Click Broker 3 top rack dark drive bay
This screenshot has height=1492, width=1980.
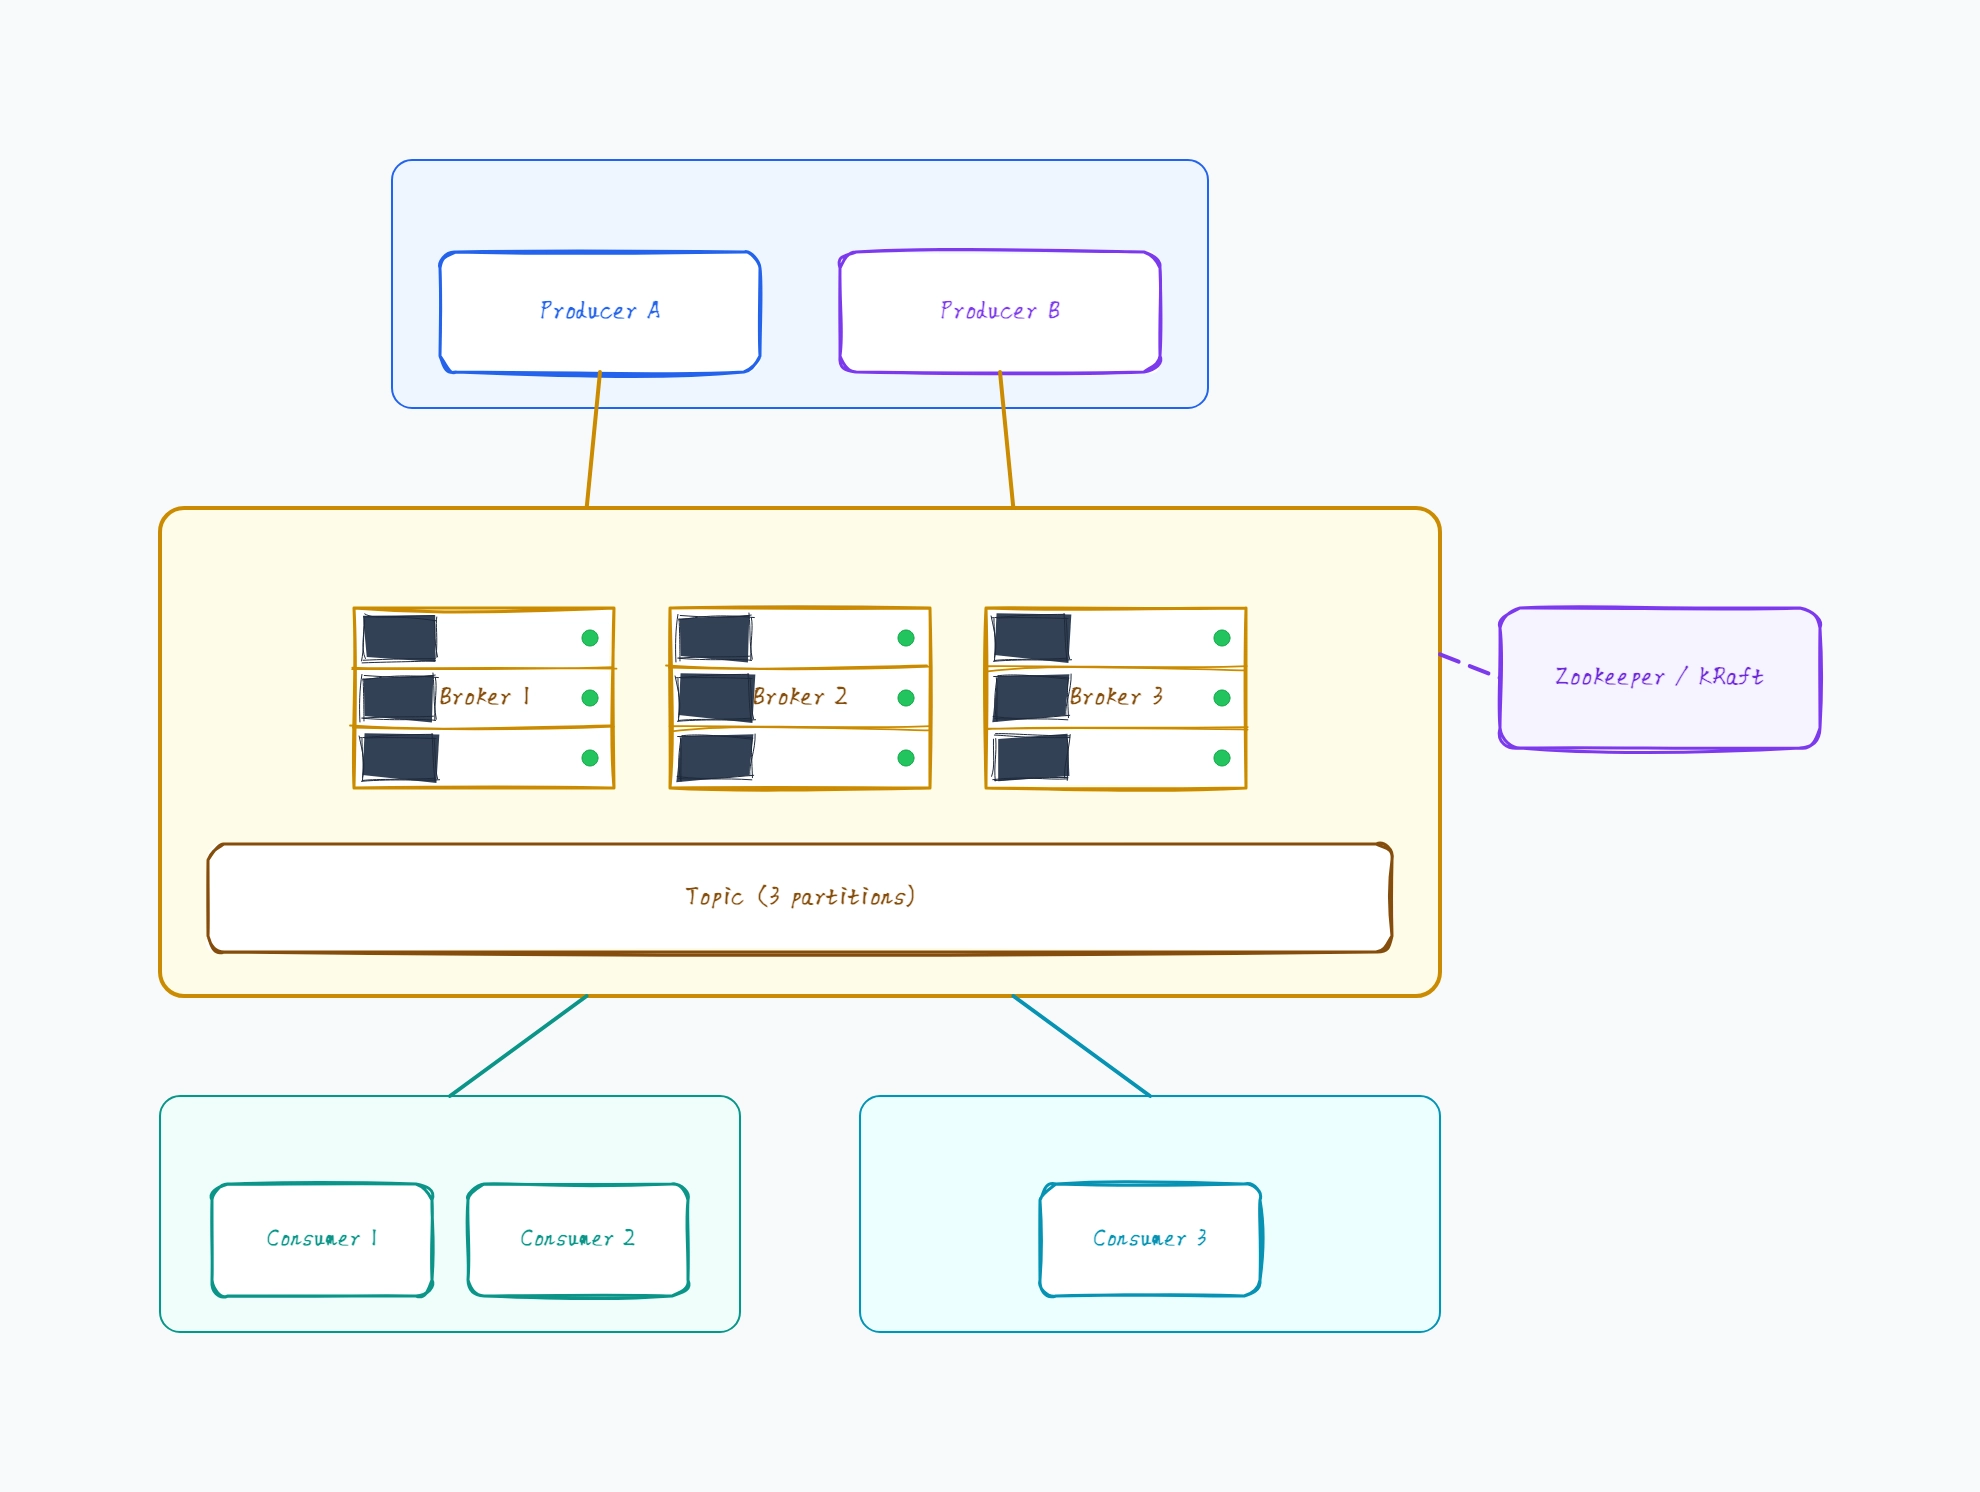(1032, 638)
